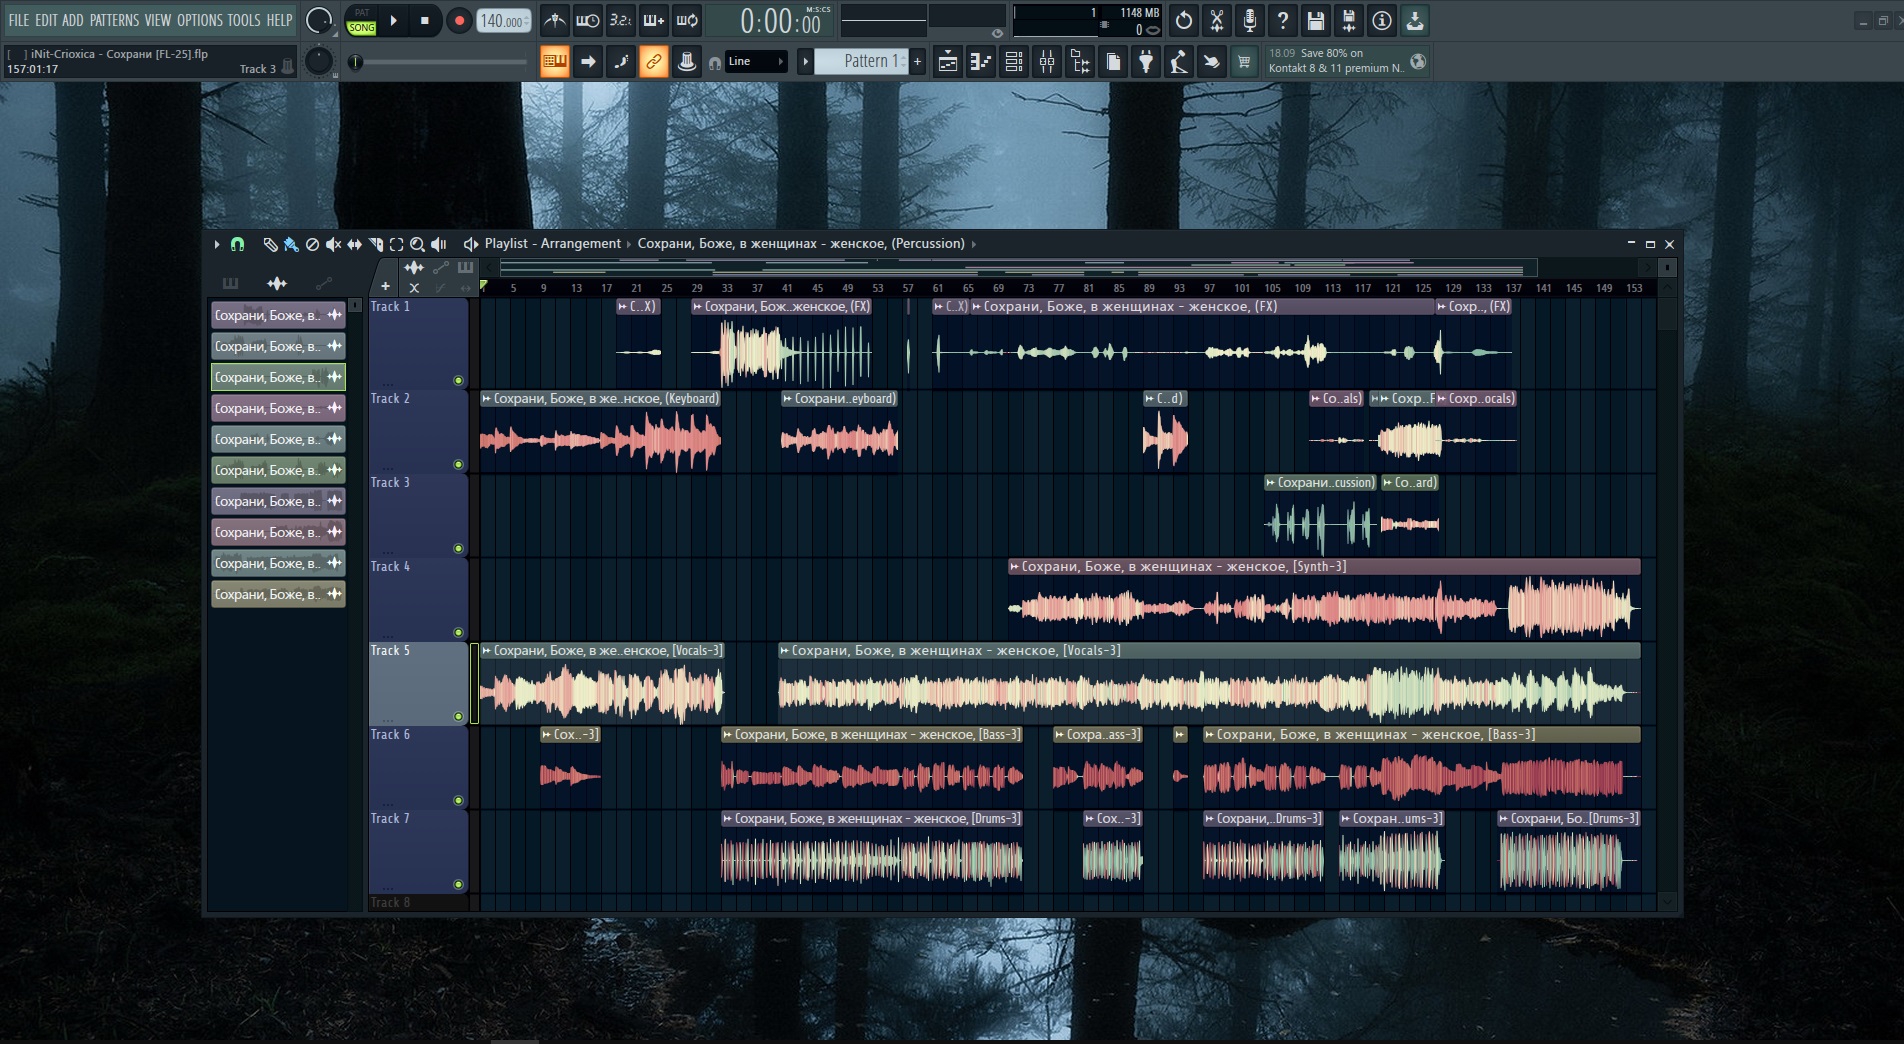Arm the red Record button

(x=459, y=20)
